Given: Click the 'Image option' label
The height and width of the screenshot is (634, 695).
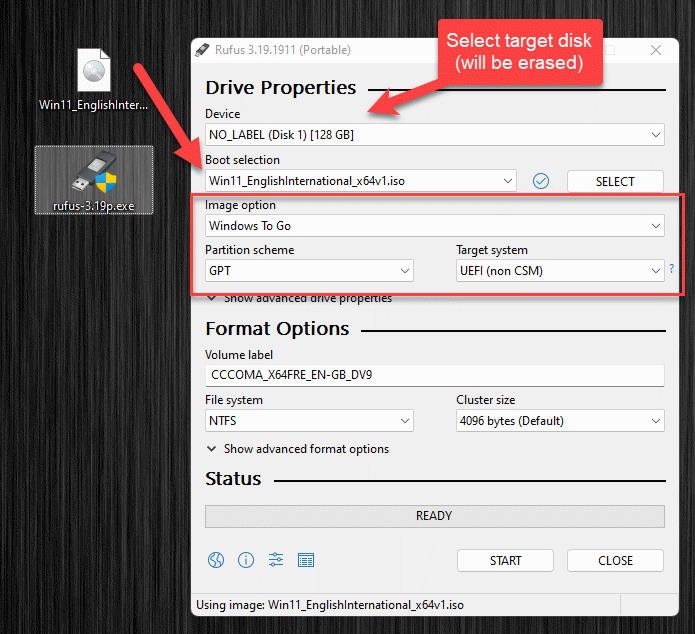Looking at the screenshot, I should tap(240, 205).
